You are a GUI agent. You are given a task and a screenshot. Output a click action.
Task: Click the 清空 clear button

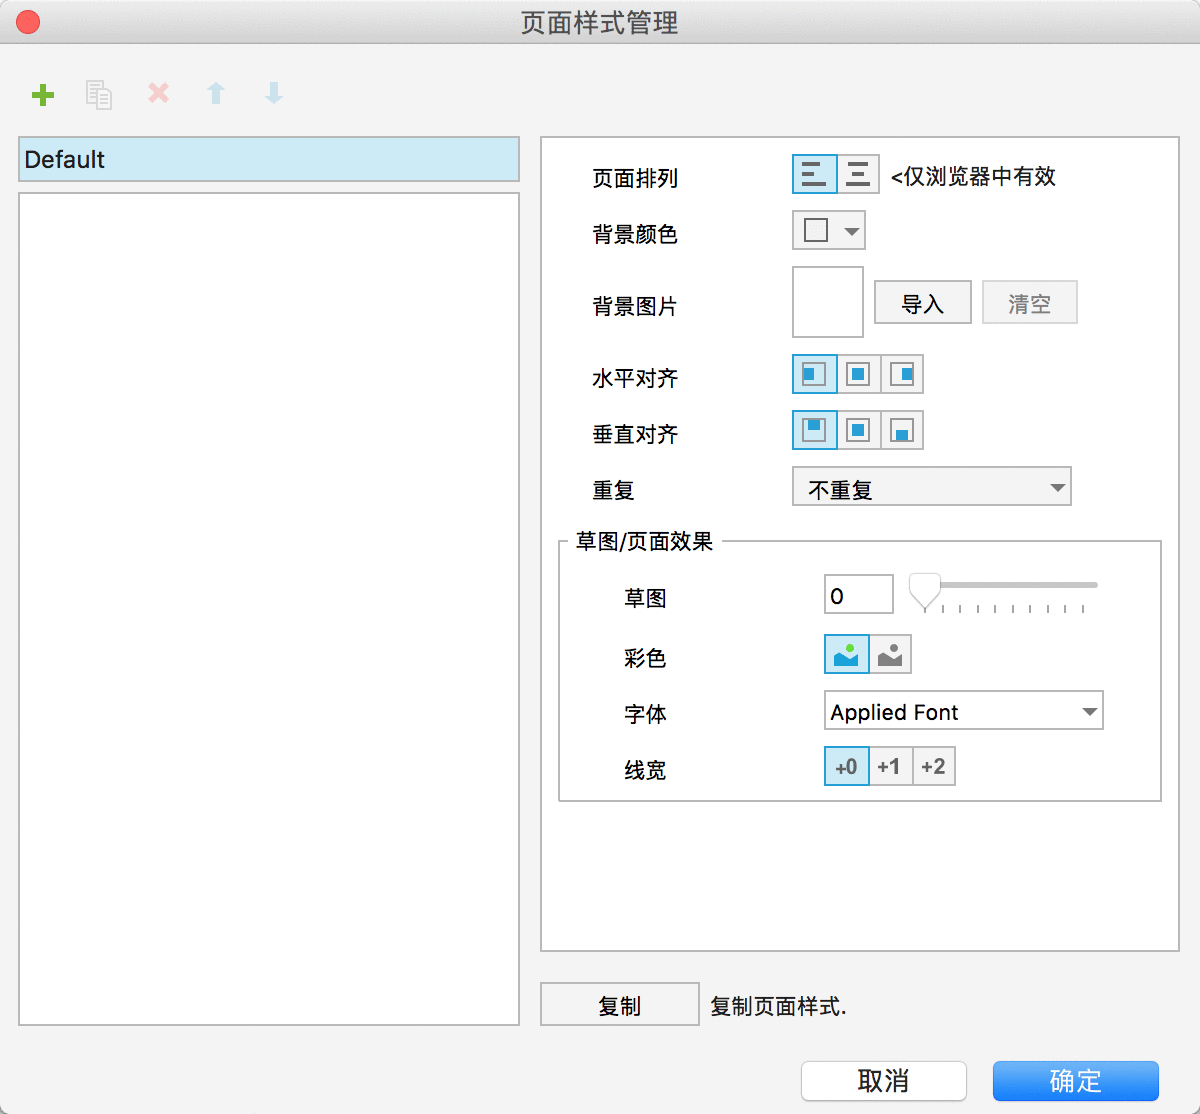pyautogui.click(x=1030, y=302)
